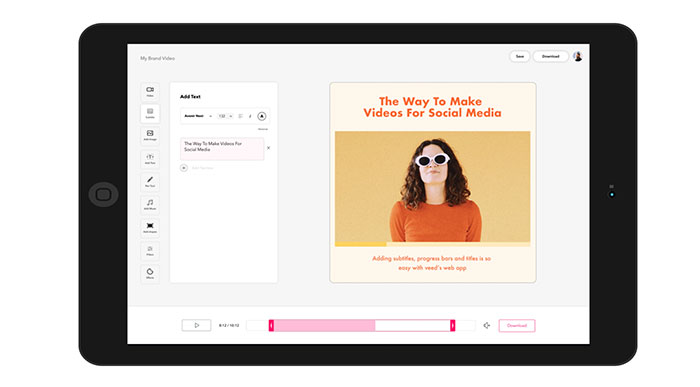
Task: Click the Save button
Action: (520, 56)
